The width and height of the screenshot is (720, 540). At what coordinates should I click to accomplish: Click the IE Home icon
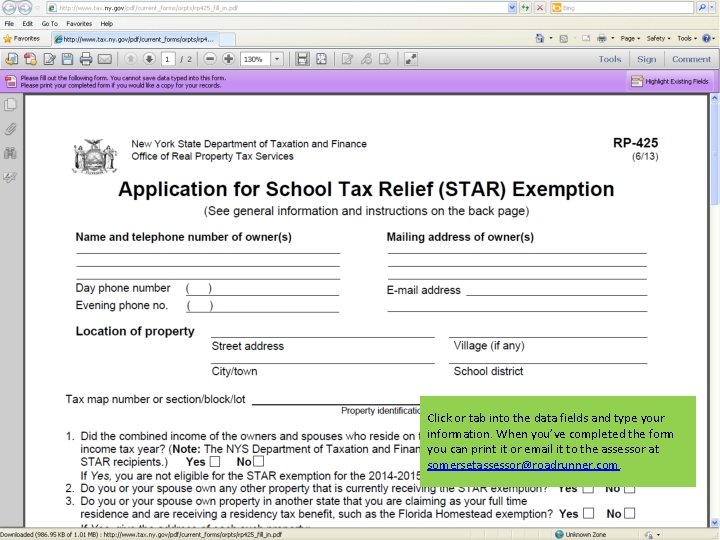540,39
